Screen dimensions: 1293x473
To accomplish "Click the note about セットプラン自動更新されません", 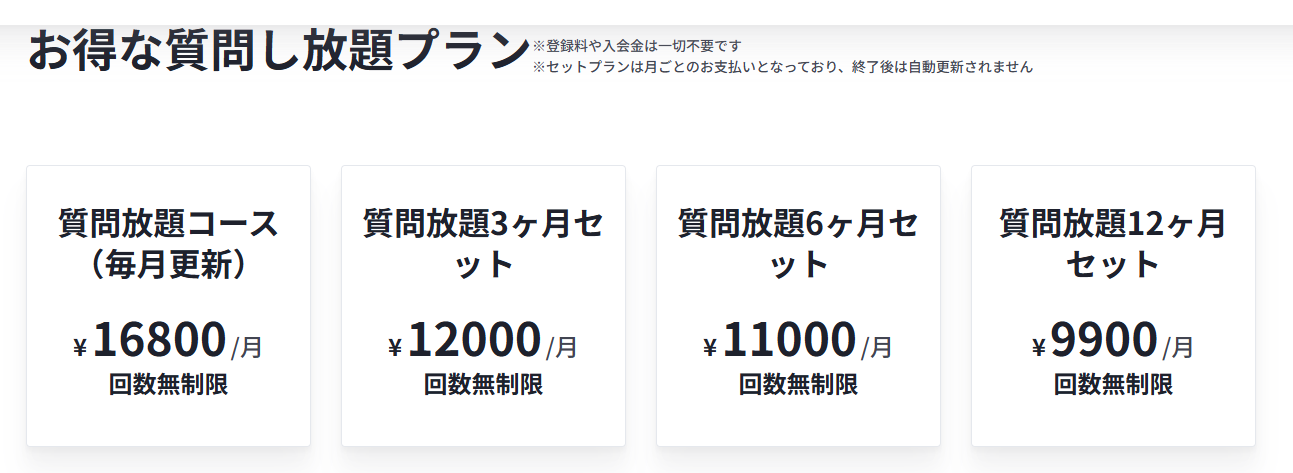I will [x=782, y=68].
